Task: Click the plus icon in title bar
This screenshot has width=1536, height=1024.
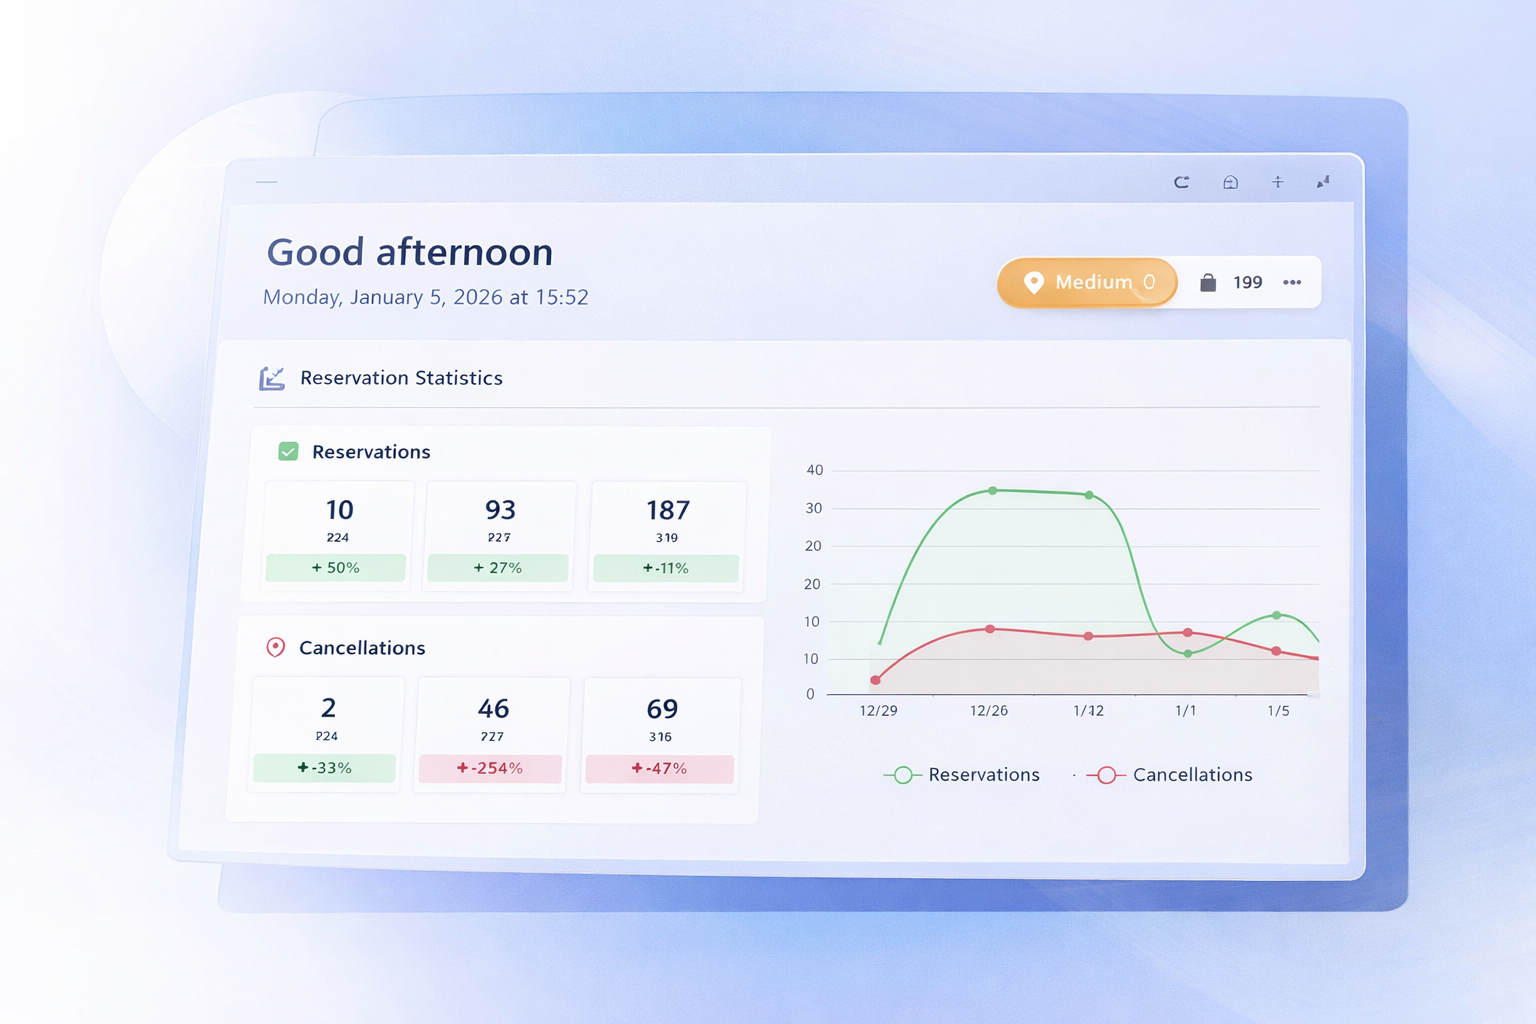Action: pyautogui.click(x=1277, y=182)
